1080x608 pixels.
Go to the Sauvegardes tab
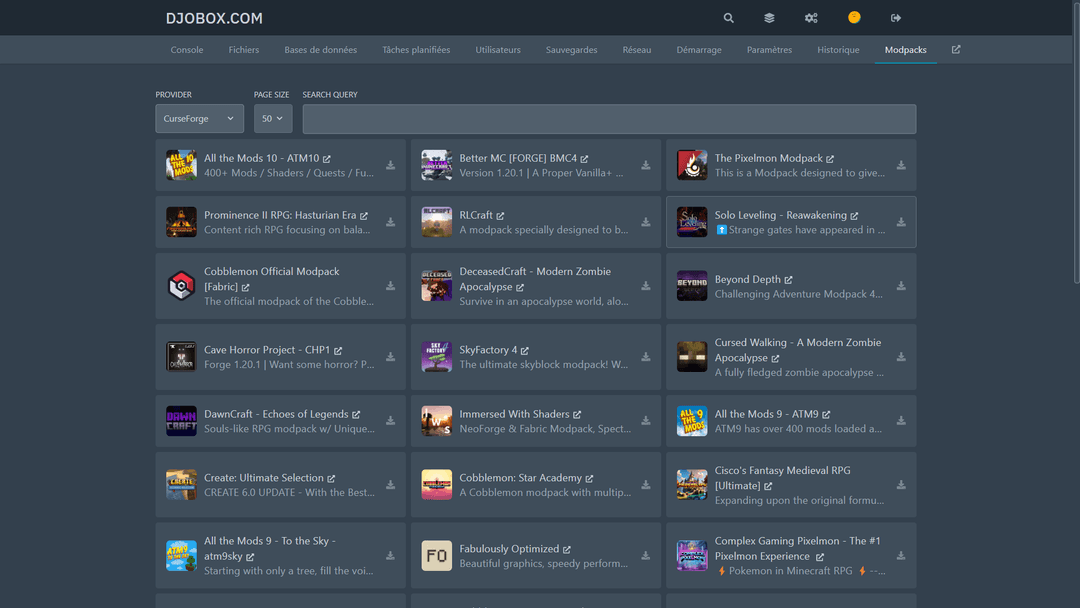click(572, 50)
